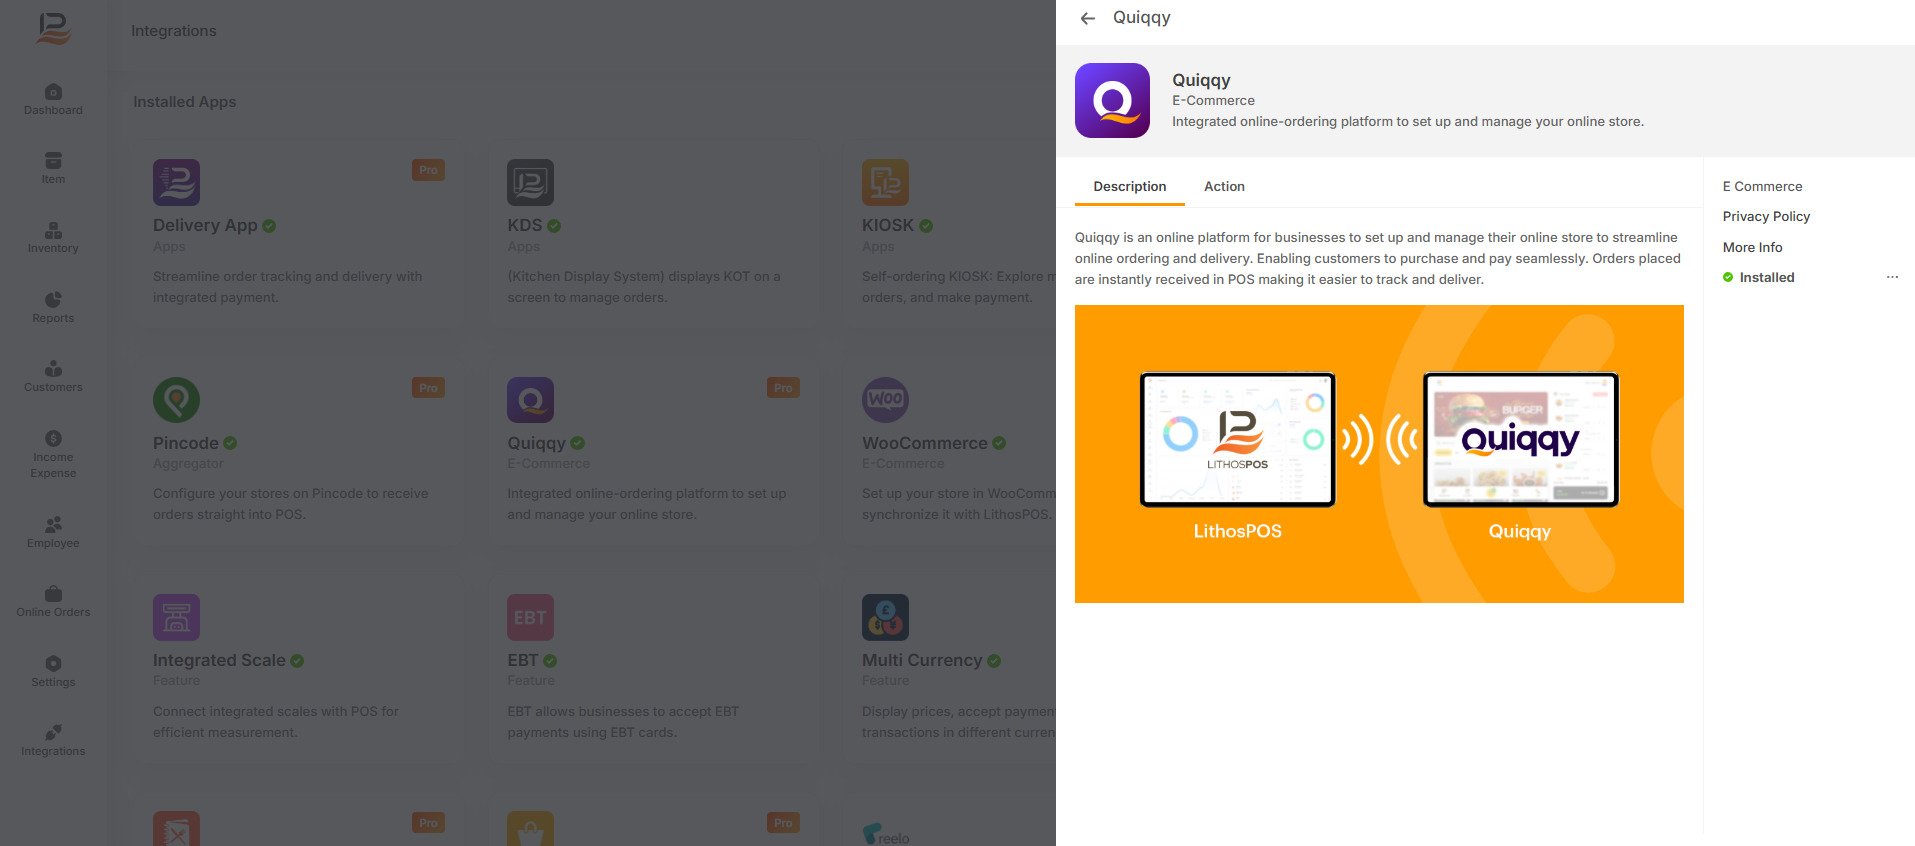Open the More Info link
Viewport: 1915px width, 846px height.
(x=1752, y=247)
